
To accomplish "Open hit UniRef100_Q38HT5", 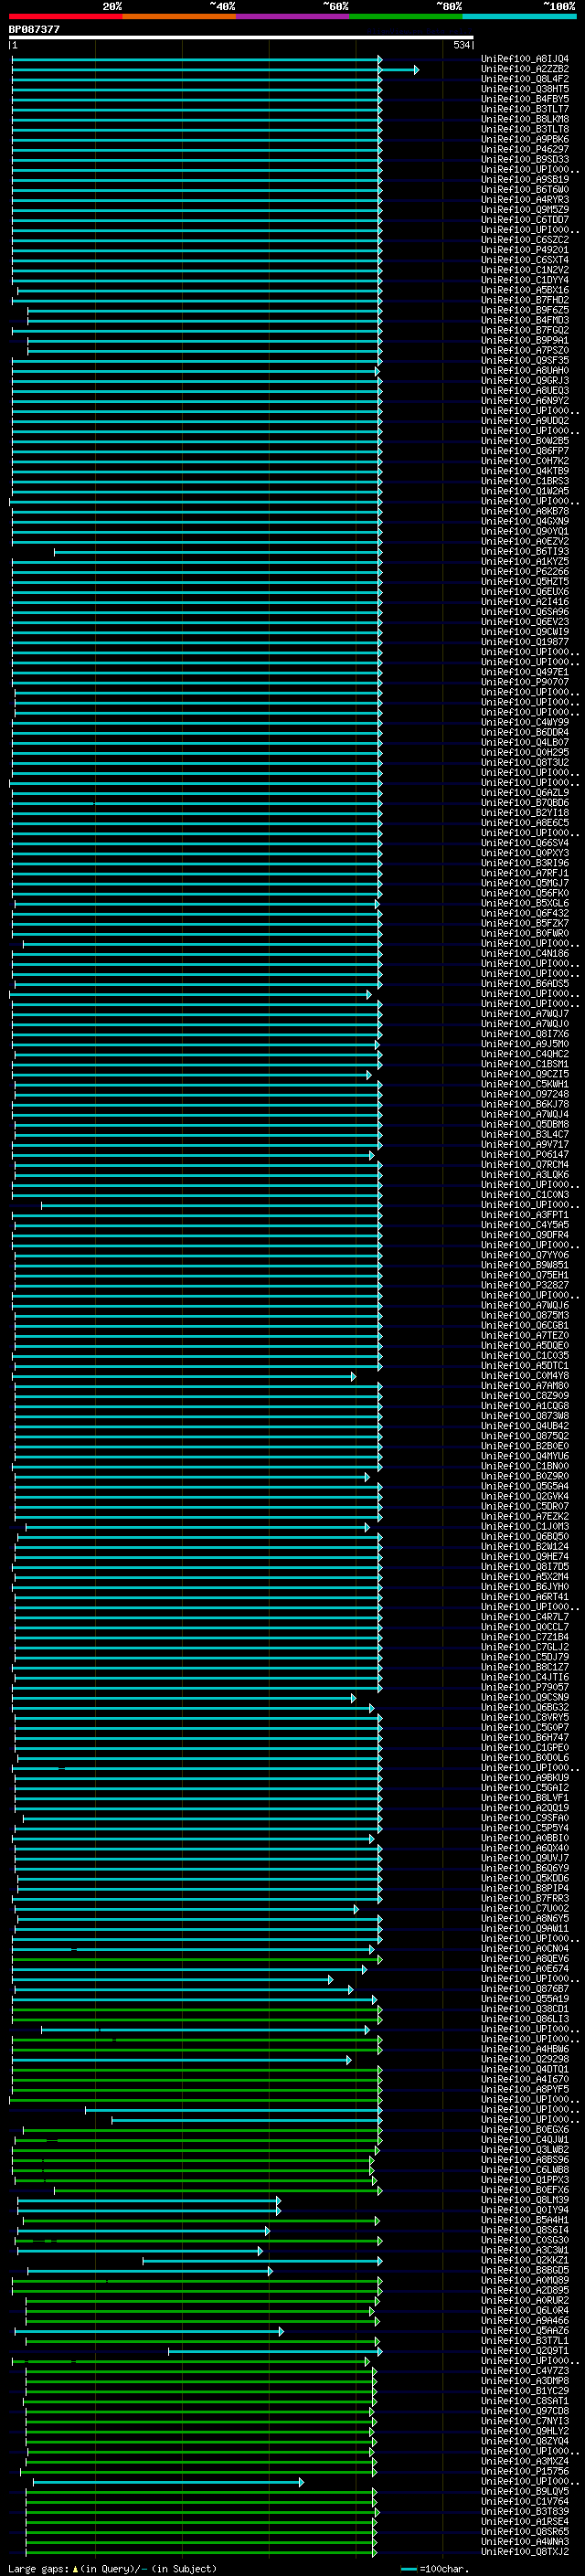I will pyautogui.click(x=525, y=90).
